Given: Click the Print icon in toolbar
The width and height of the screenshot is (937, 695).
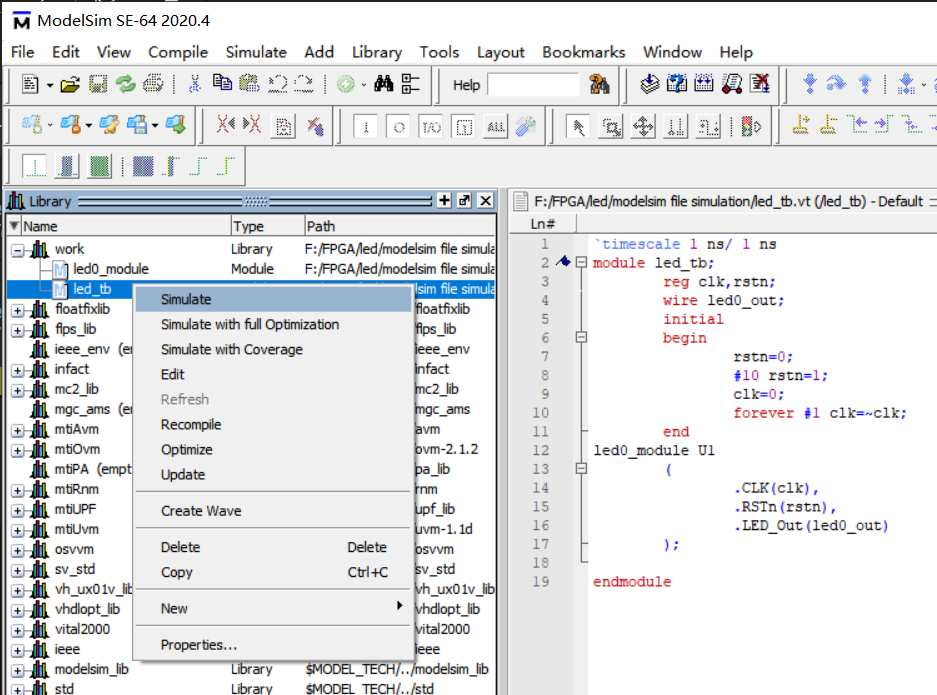Looking at the screenshot, I should pyautogui.click(x=152, y=85).
